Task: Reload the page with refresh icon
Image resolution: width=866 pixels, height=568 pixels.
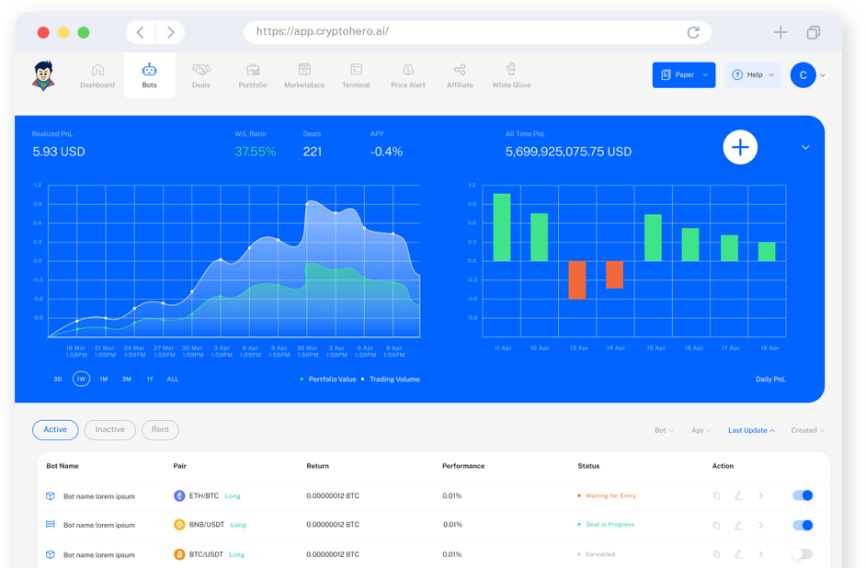Action: pyautogui.click(x=693, y=33)
